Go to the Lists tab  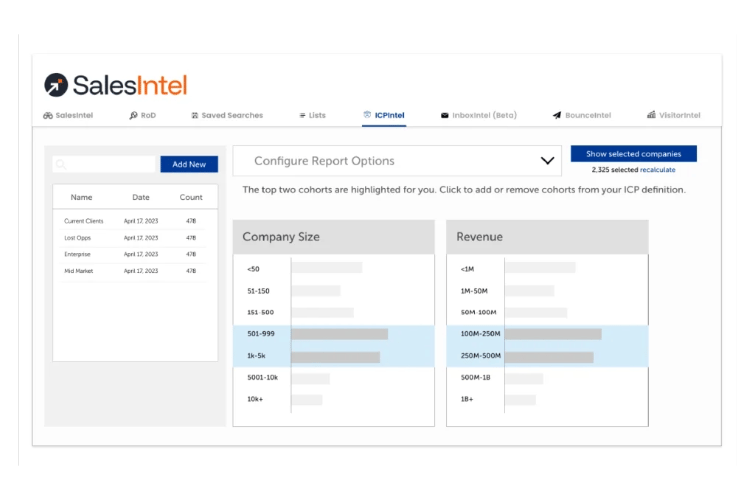click(312, 116)
